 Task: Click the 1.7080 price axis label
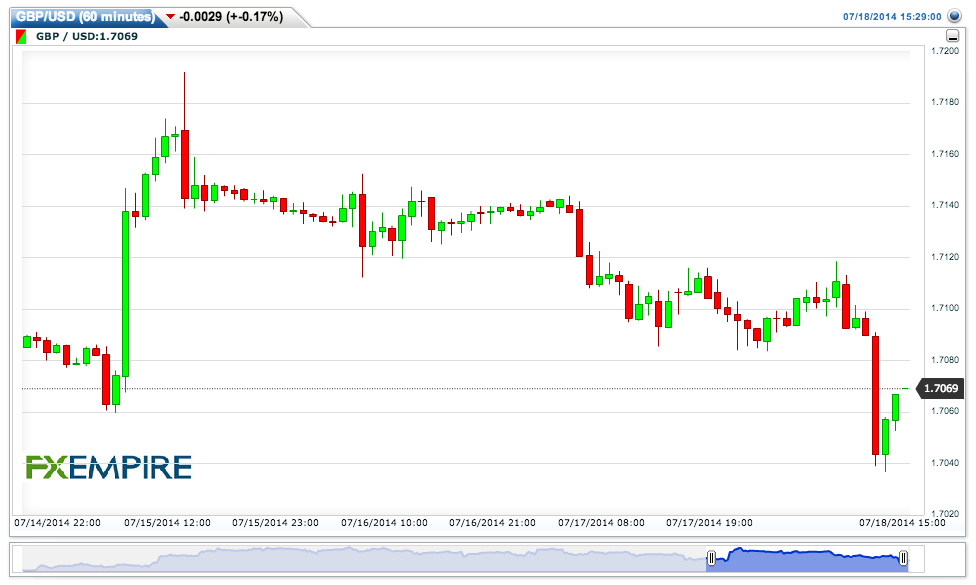[944, 360]
